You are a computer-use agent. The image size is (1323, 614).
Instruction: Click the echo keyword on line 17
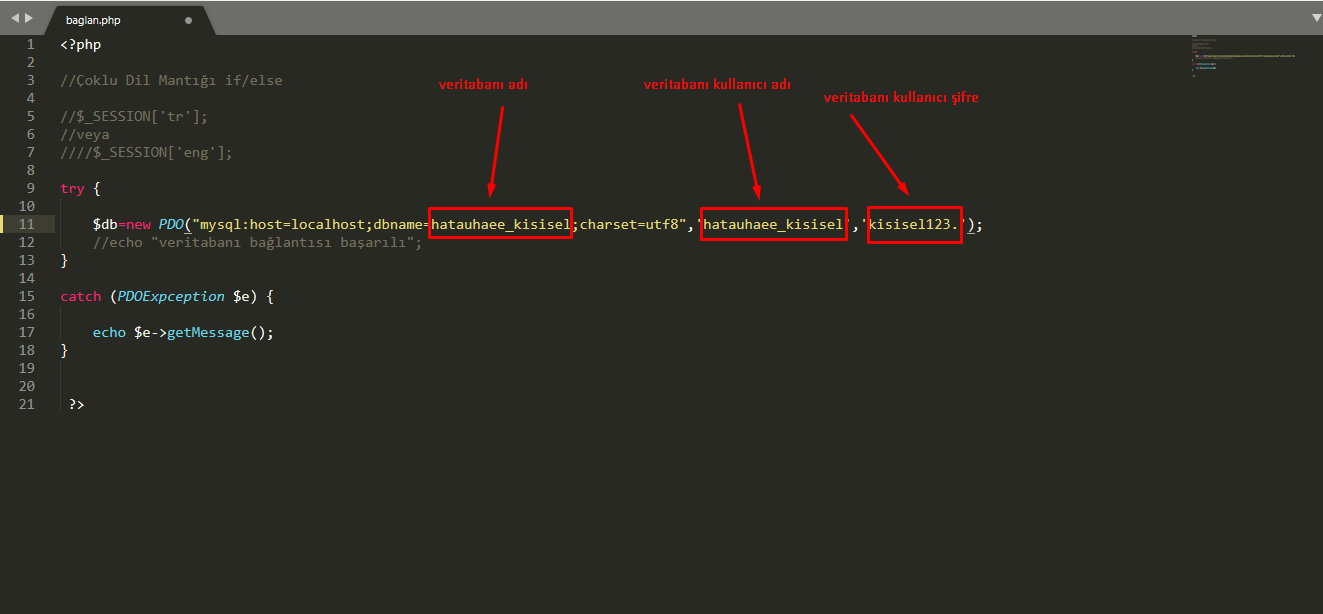coord(109,332)
